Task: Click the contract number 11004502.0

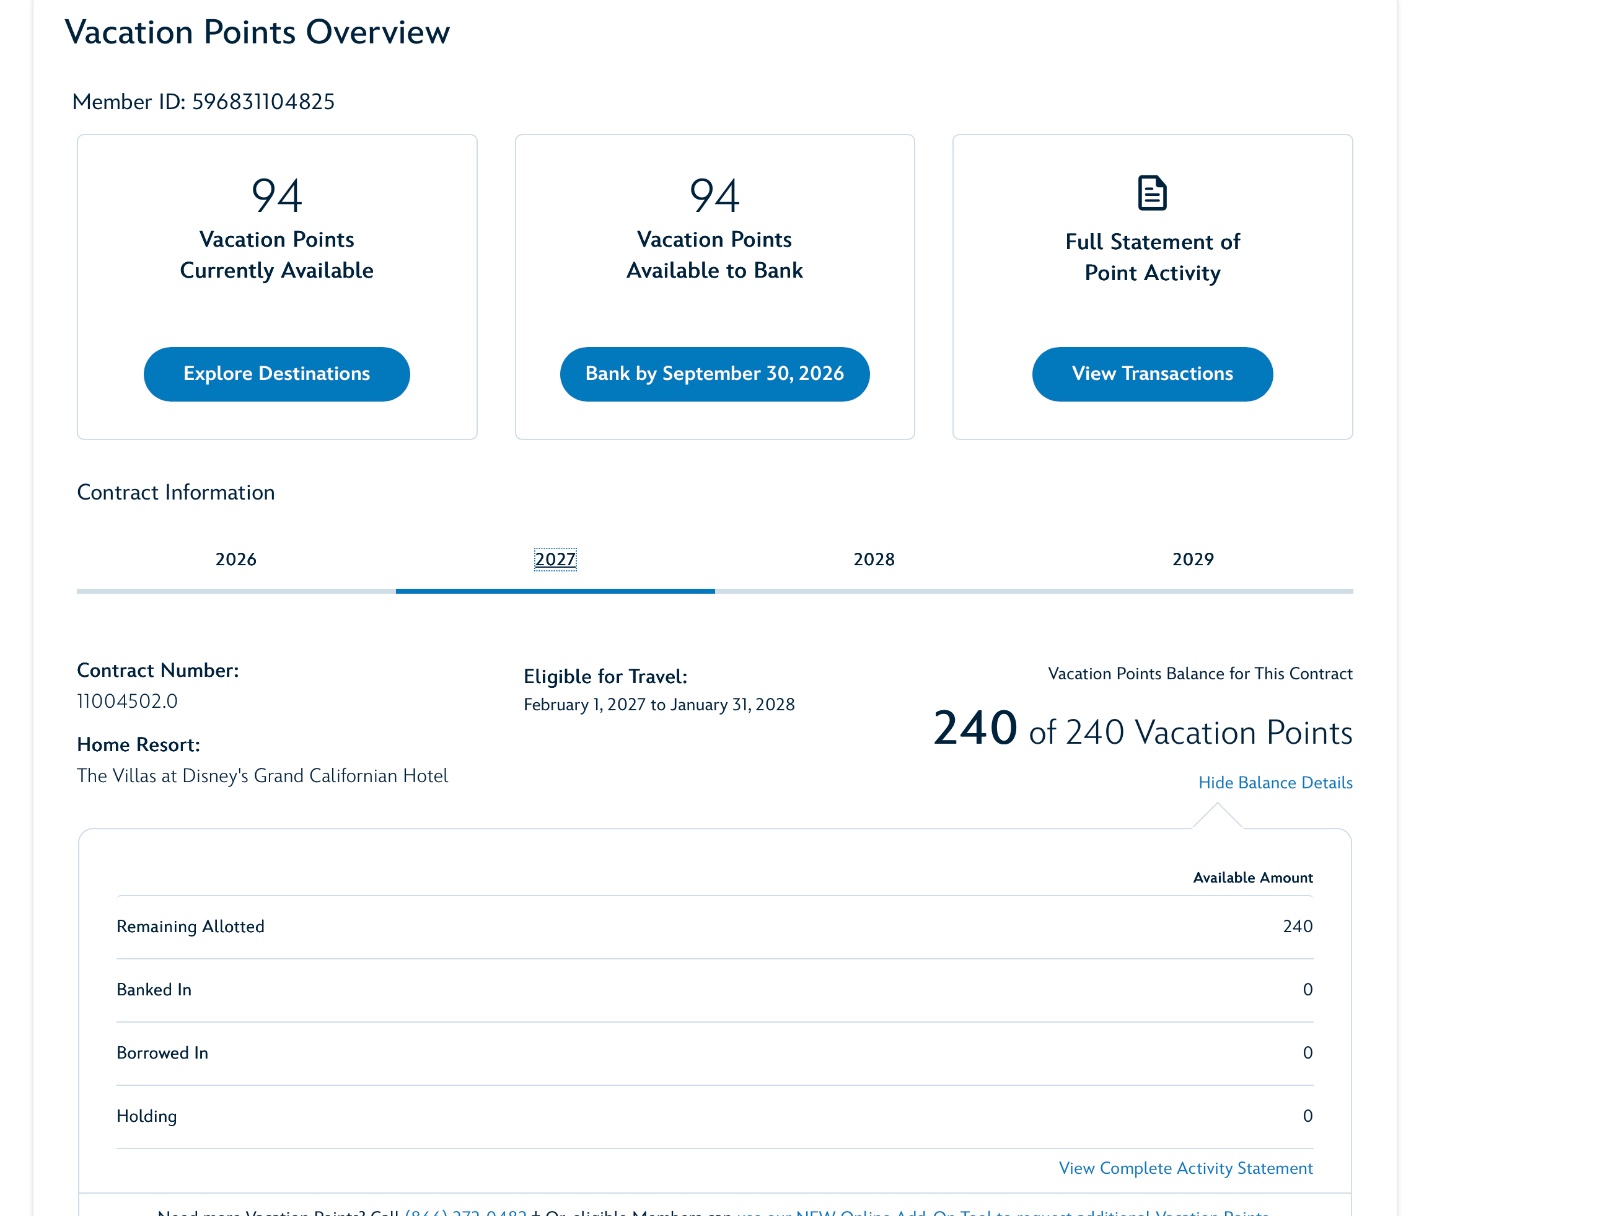Action: [127, 701]
